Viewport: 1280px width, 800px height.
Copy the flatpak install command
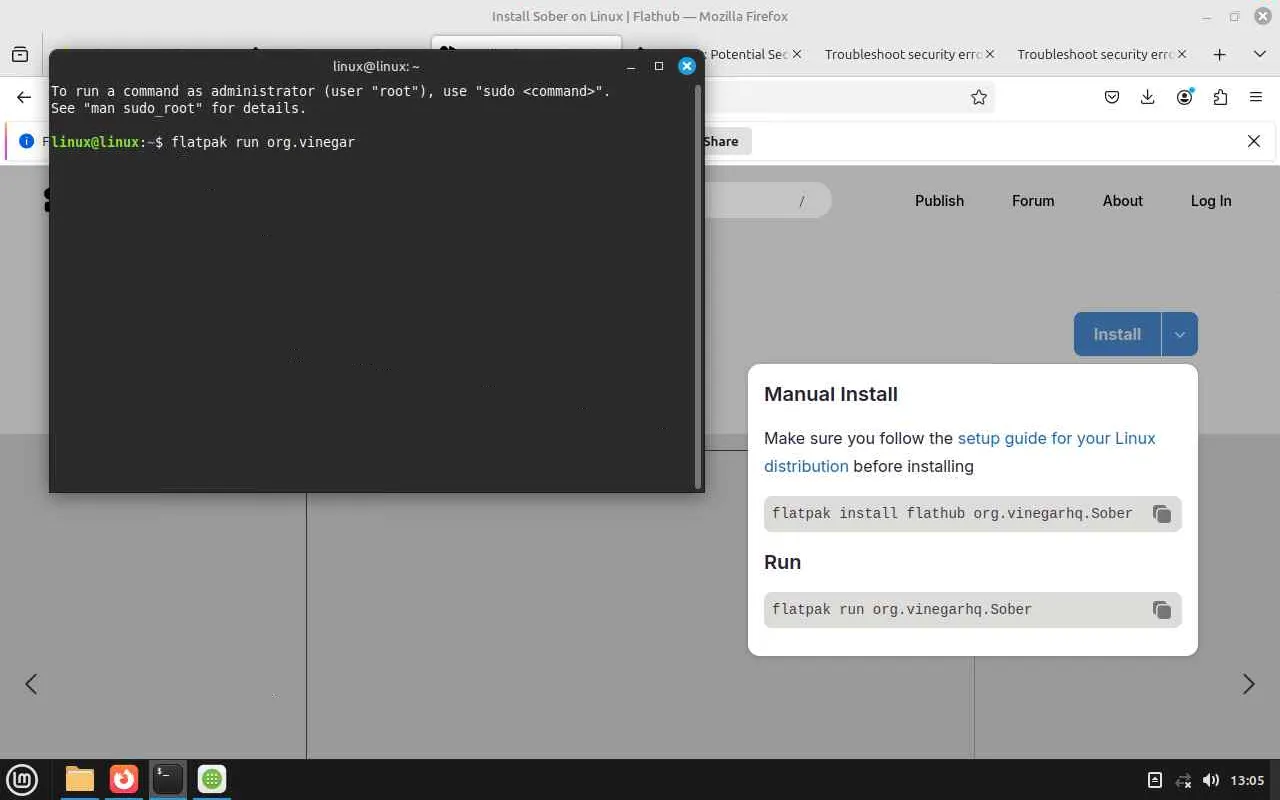point(1161,514)
